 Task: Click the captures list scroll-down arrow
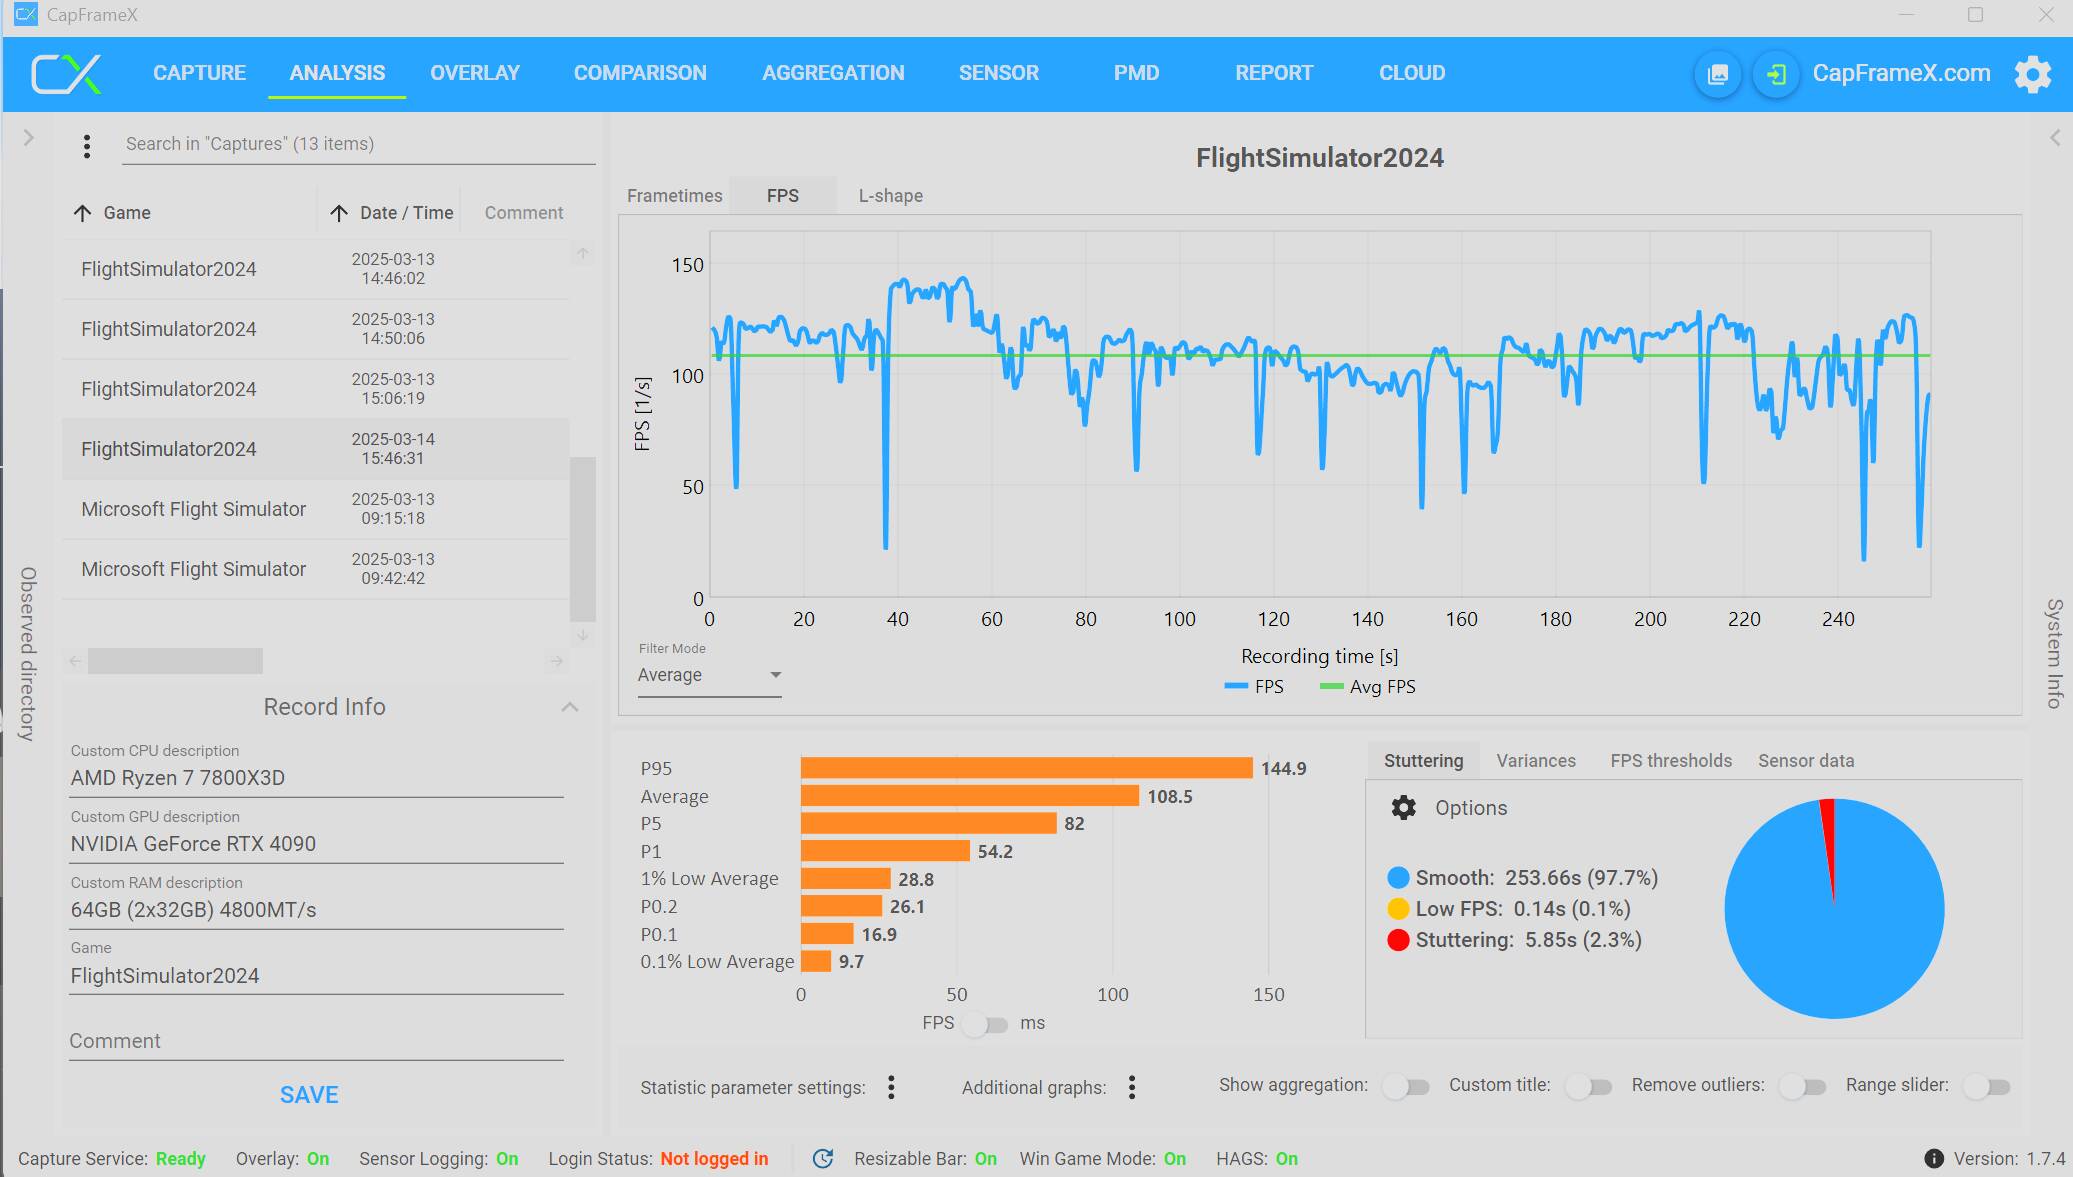point(583,635)
